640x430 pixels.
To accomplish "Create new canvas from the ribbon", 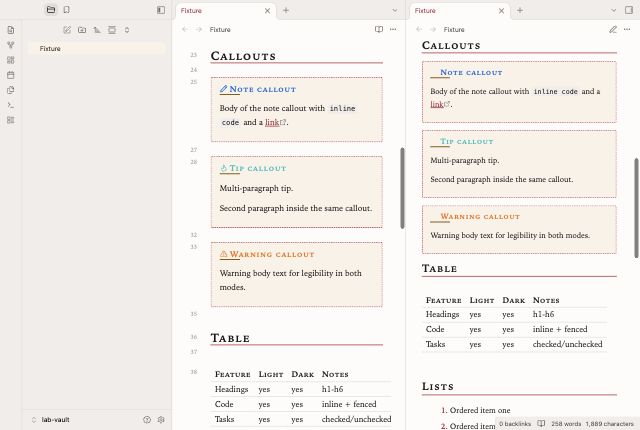I will tap(11, 60).
